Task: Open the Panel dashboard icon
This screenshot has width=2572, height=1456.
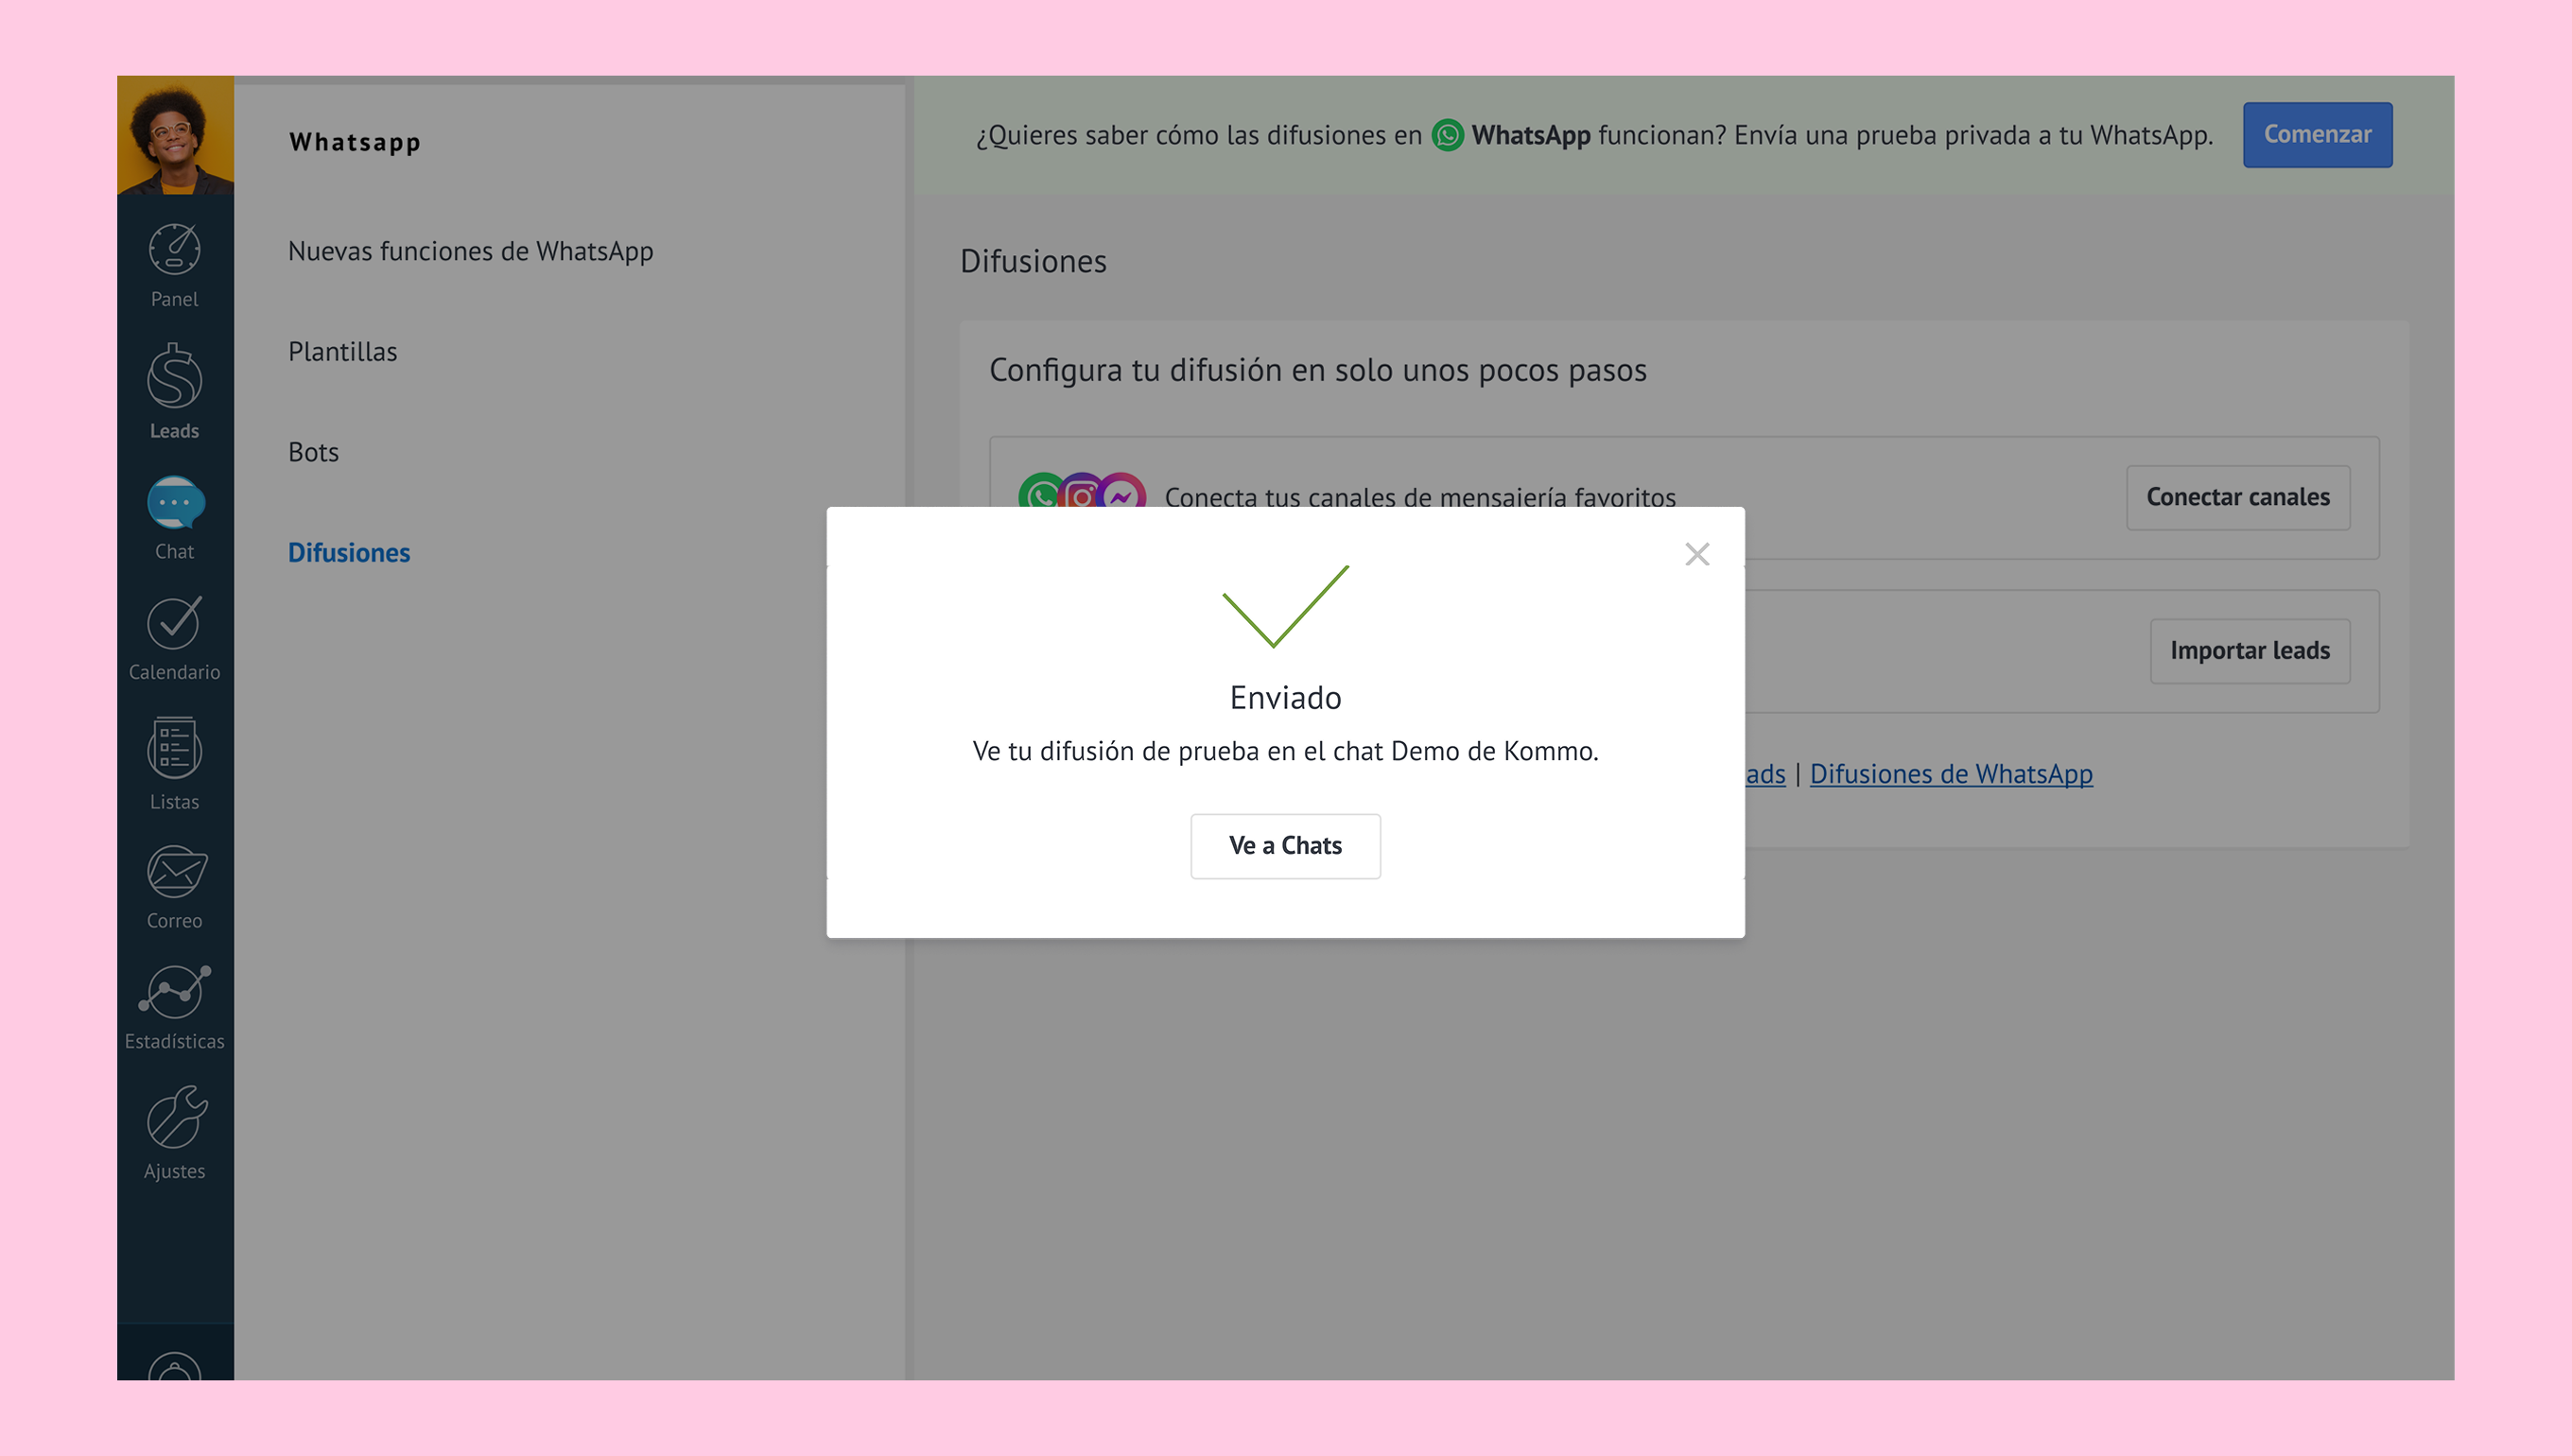Action: coord(174,250)
